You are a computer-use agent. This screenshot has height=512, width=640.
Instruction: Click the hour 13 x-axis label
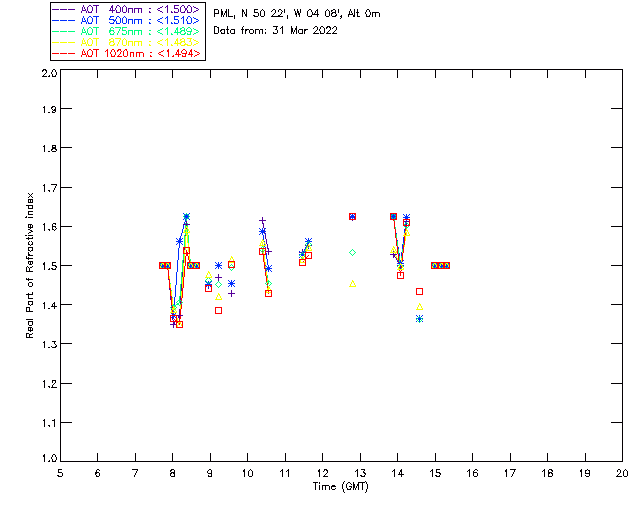[x=360, y=473]
